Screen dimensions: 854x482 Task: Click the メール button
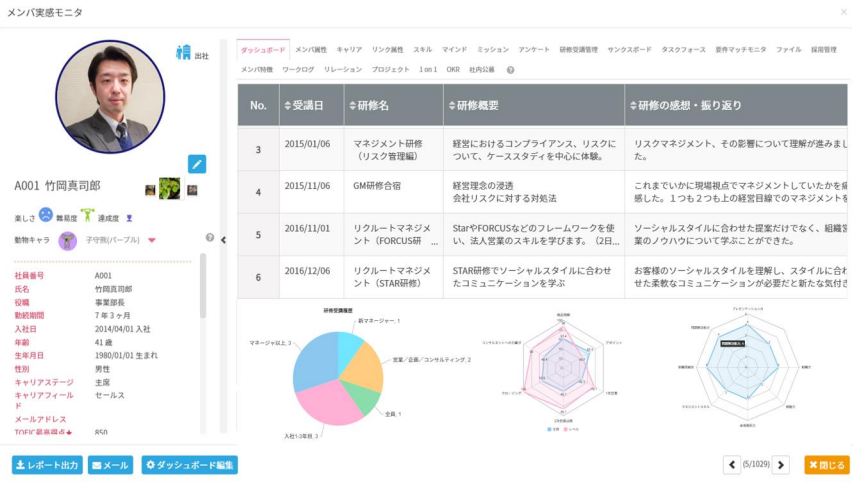[111, 465]
